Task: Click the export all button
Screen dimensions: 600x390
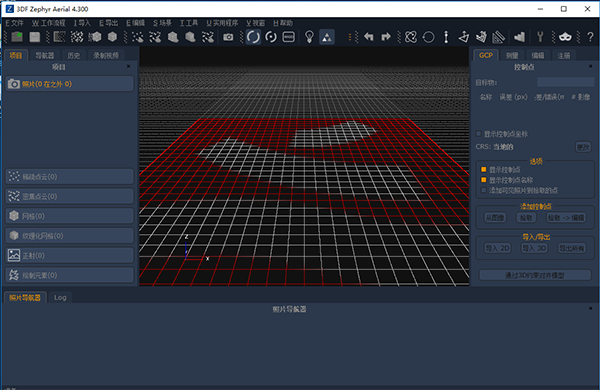Action: (x=572, y=248)
